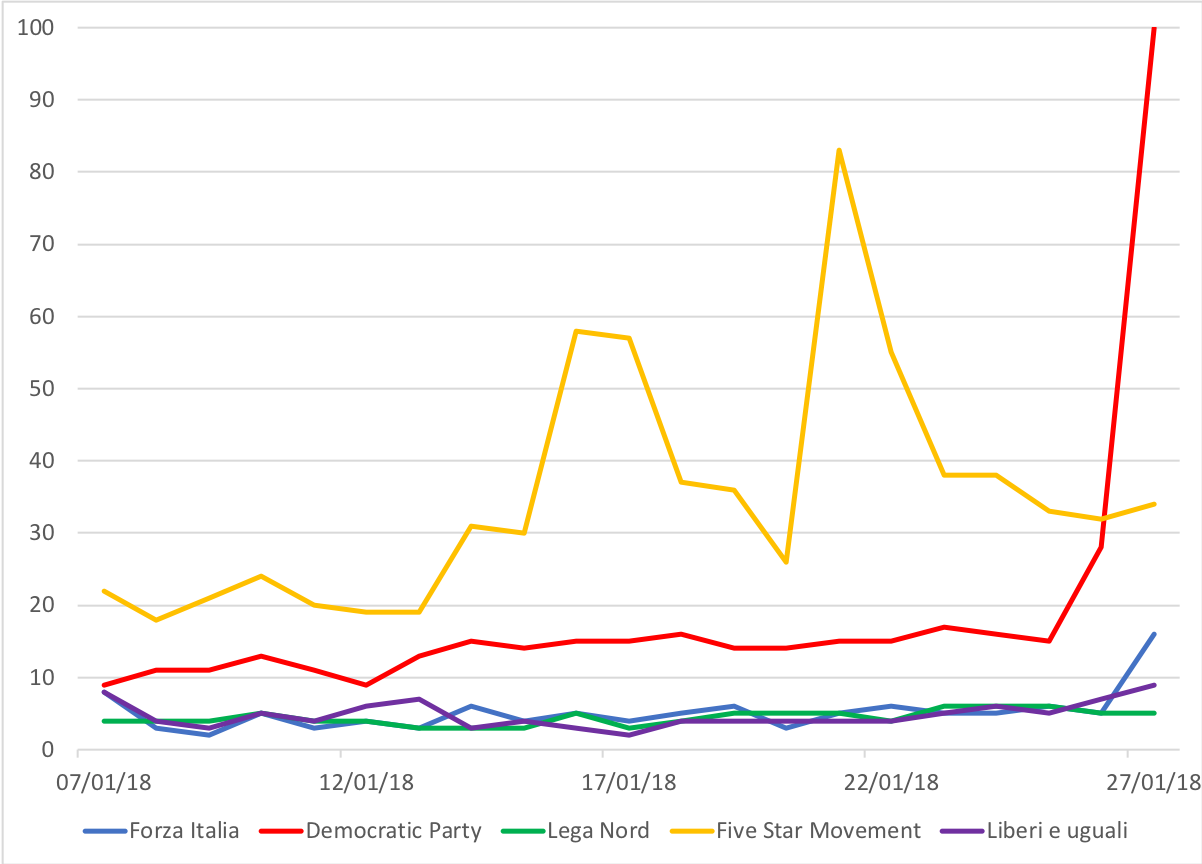Click the blue Forza Italia legend line swatch

[104, 831]
